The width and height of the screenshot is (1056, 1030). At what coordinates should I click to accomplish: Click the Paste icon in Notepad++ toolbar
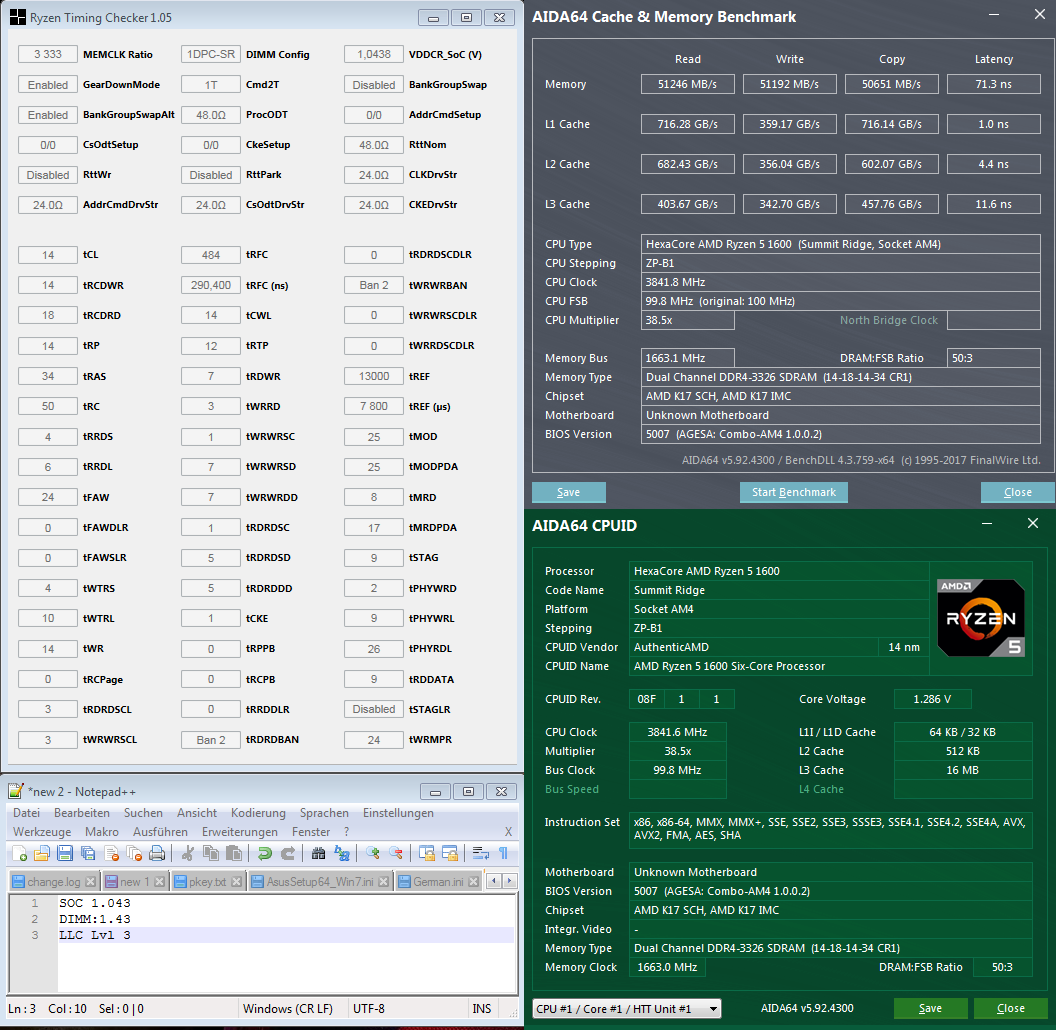pos(234,854)
